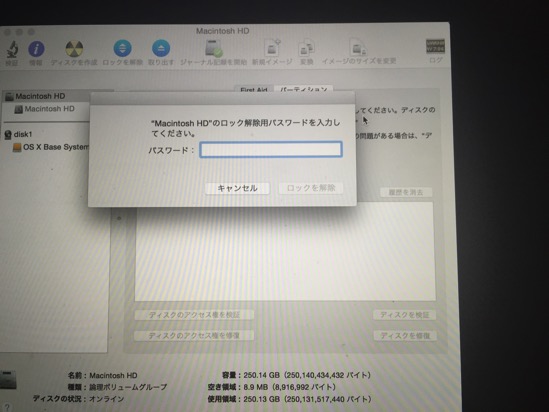549x412 pixels.
Task: Click the 種類: 論理ボリュームグループ text
Action: (x=117, y=387)
